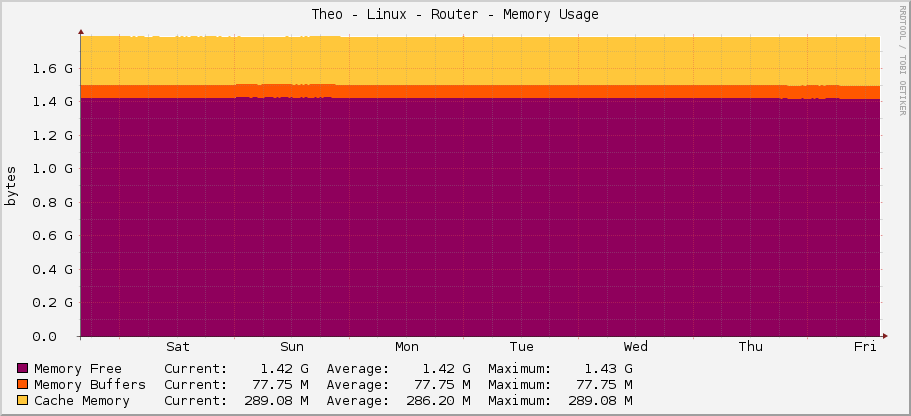Viewport: 911px width, 416px height.
Task: Click the 0.8 G y-axis label
Action: click(52, 202)
